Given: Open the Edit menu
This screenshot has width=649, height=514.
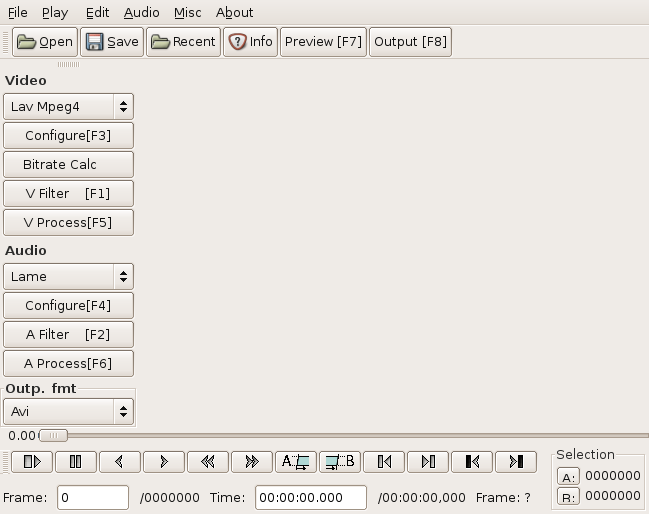Looking at the screenshot, I should pyautogui.click(x=97, y=13).
